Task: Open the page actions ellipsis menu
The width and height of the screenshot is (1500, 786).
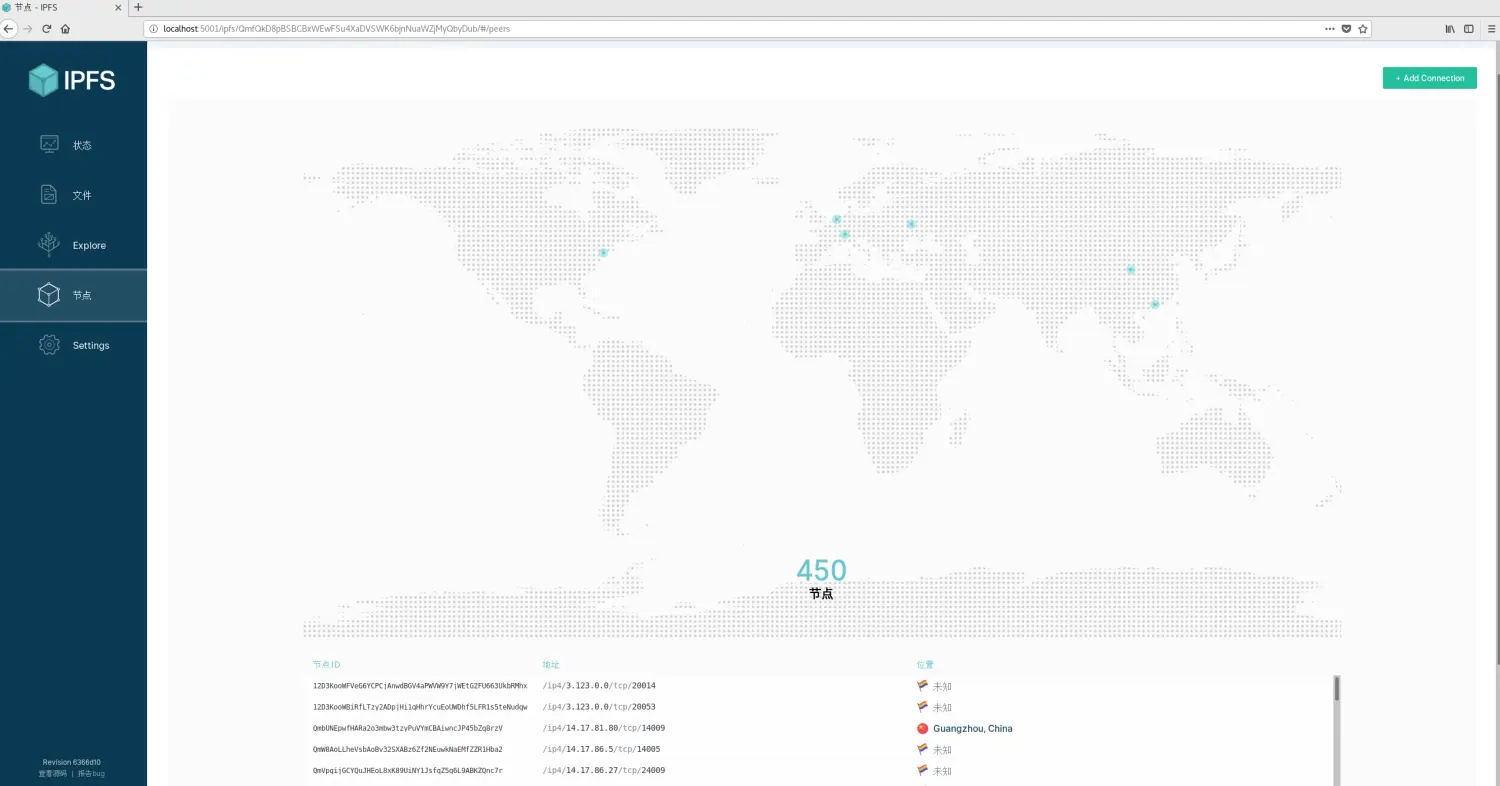Action: click(x=1329, y=29)
